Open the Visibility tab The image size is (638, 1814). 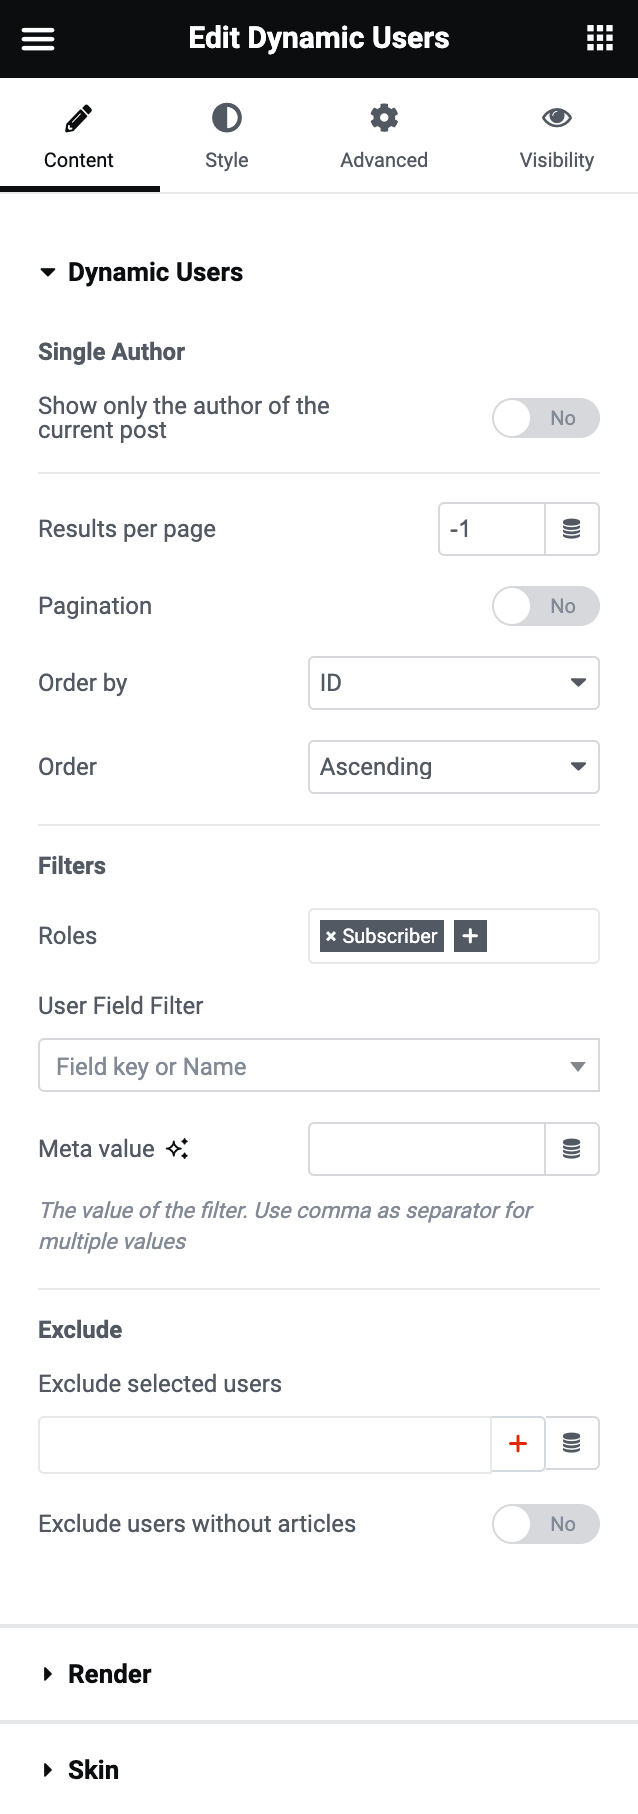[x=556, y=136]
